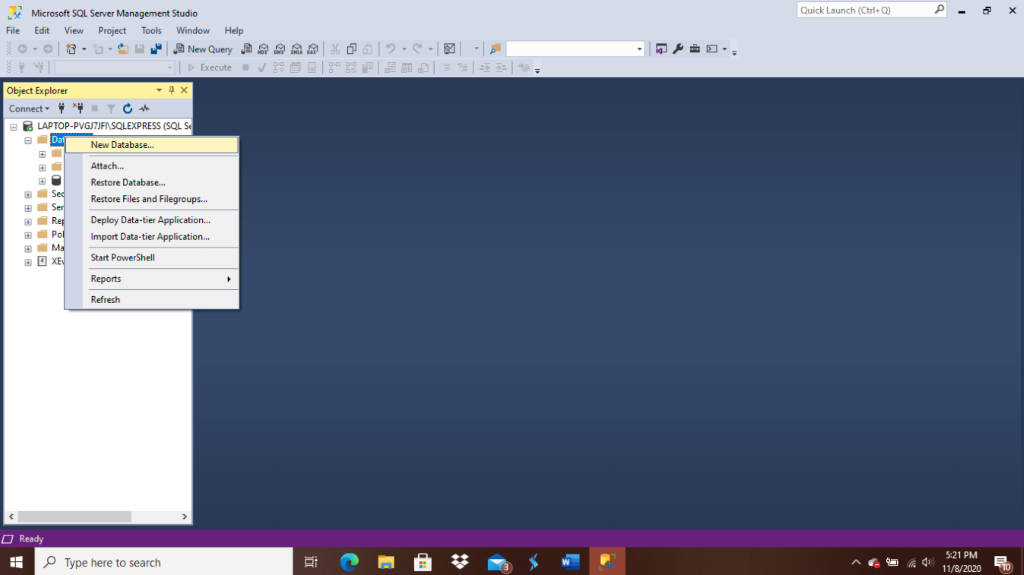Click the MDX query icon

click(x=263, y=49)
